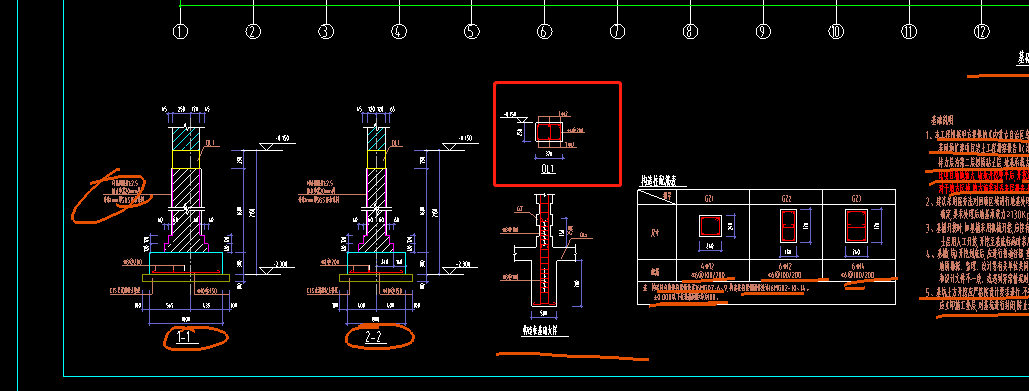Select the QL1 leader label in section 1-1
The height and width of the screenshot is (391, 1029).
(x=211, y=142)
